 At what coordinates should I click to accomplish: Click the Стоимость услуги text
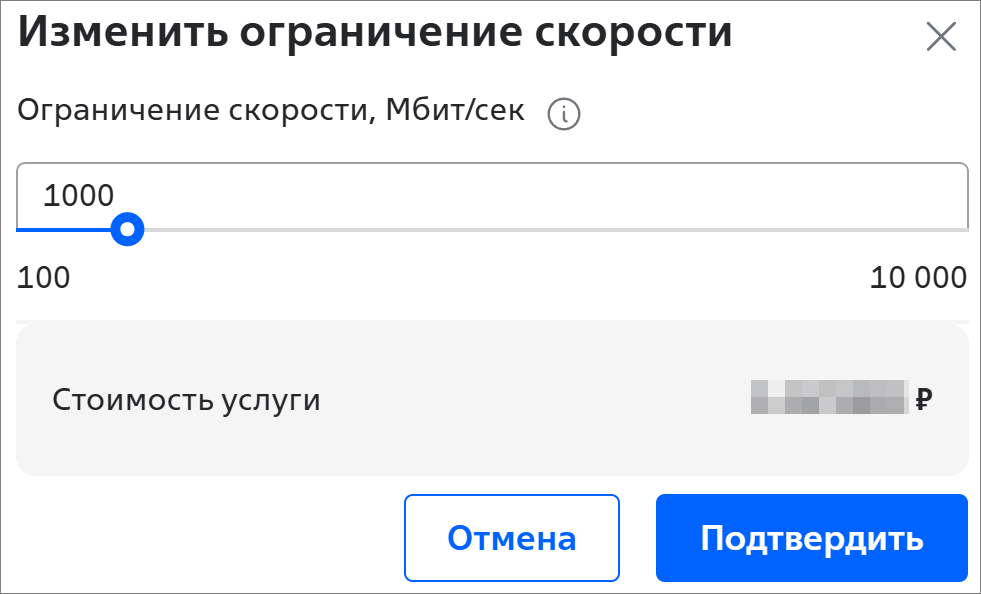[x=186, y=400]
